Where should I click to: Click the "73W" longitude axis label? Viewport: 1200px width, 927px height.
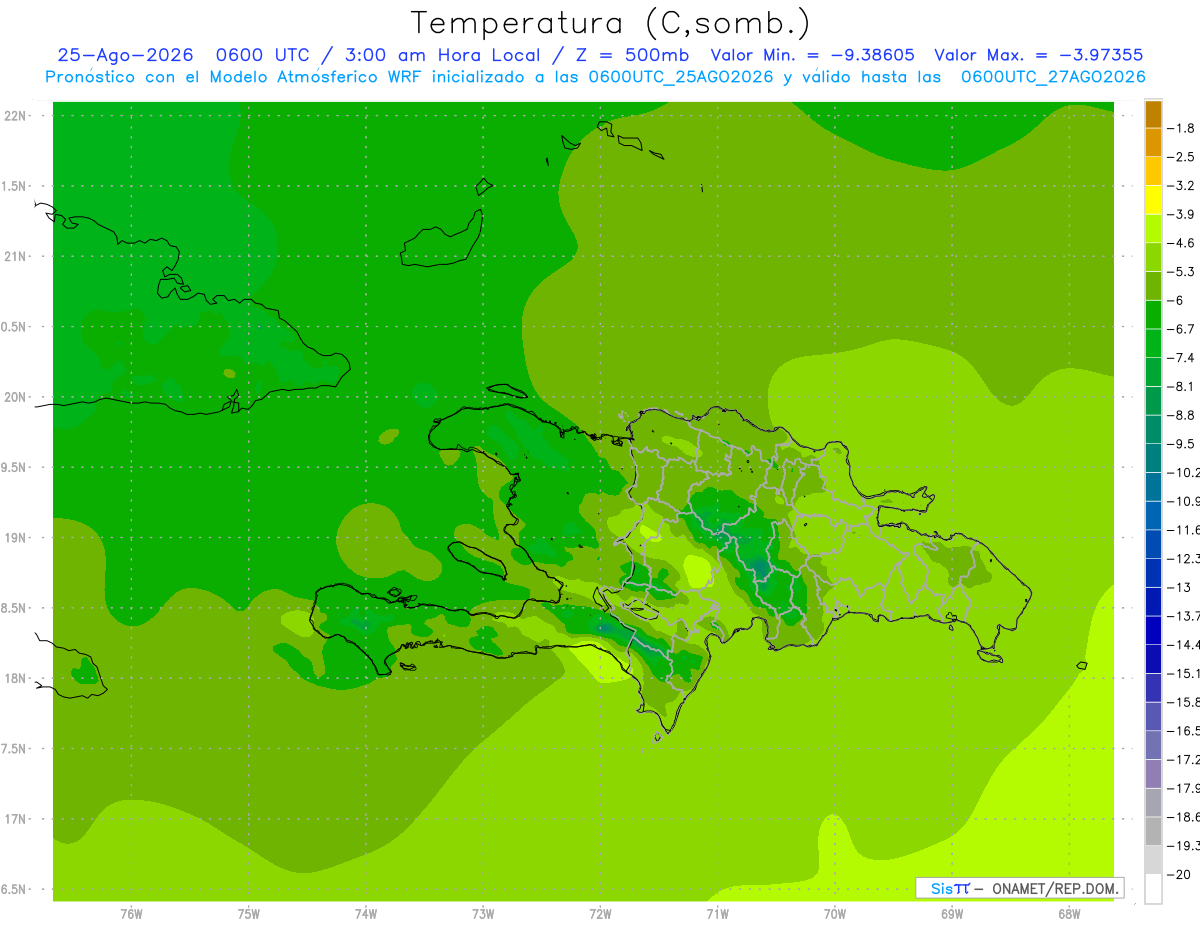483,913
